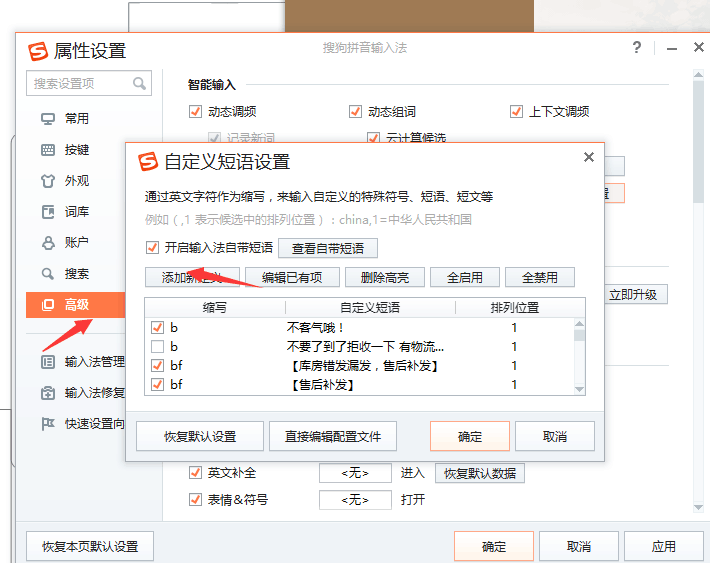Click the flag icon beside 快速设置向导

(48, 424)
